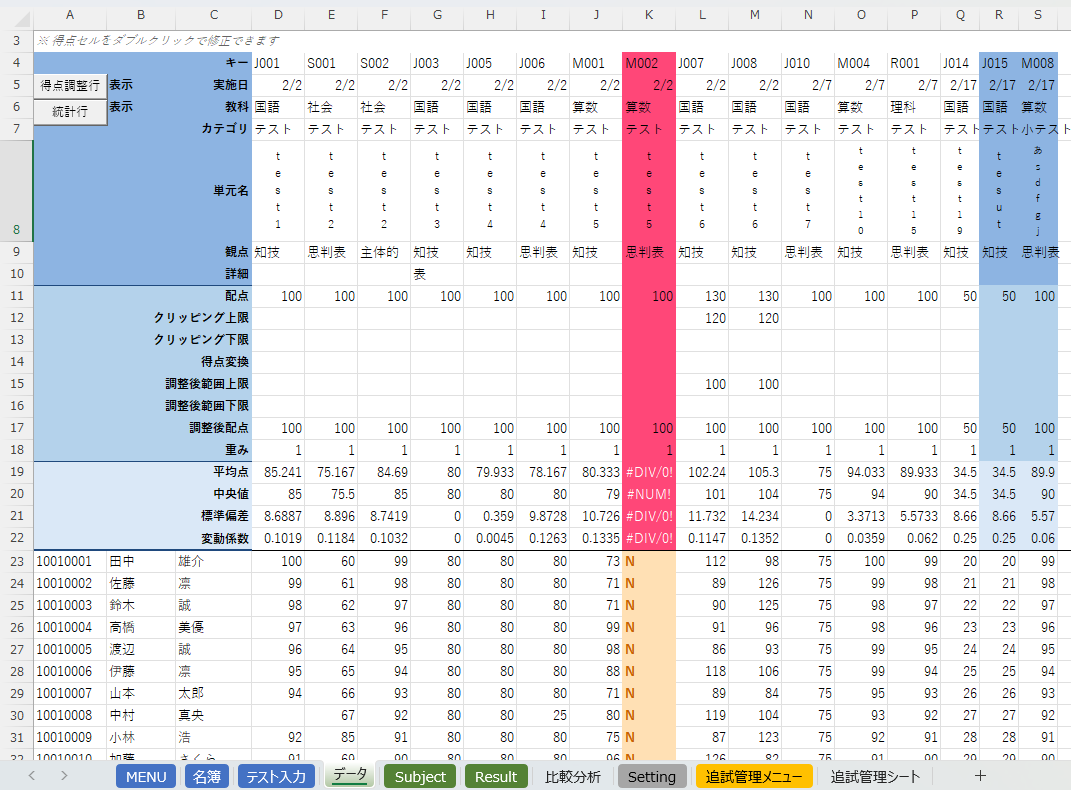Viewport: 1071px width, 790px height.
Task: Click the red M002 key cell
Action: tap(648, 64)
